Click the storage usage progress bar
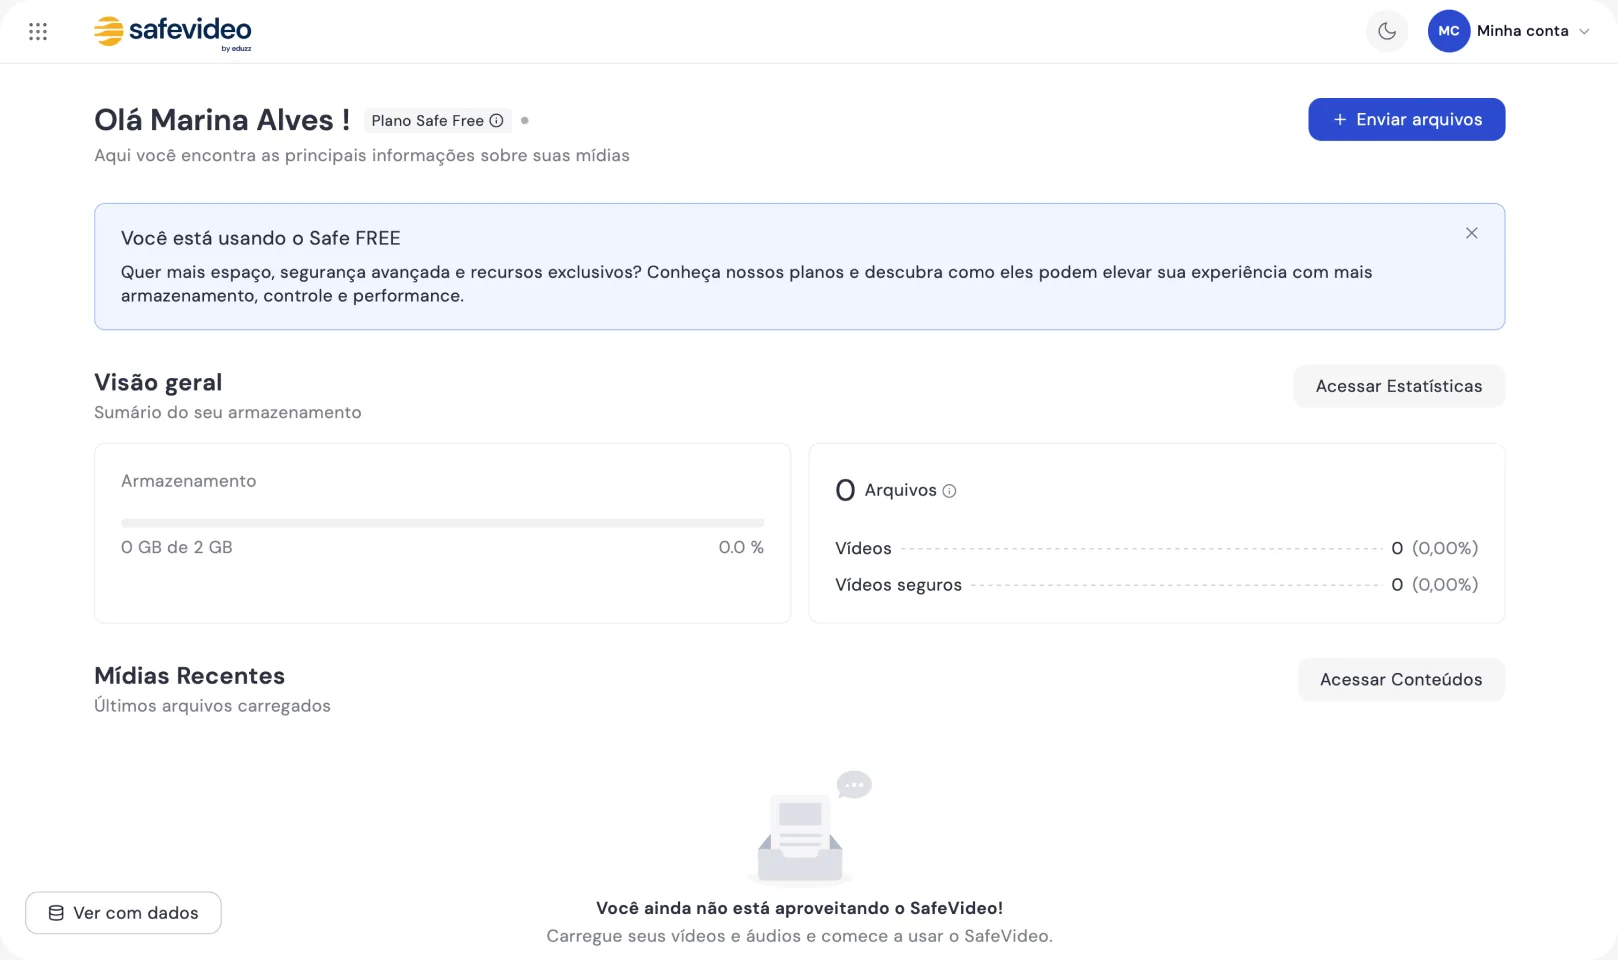This screenshot has height=960, width=1618. point(442,523)
